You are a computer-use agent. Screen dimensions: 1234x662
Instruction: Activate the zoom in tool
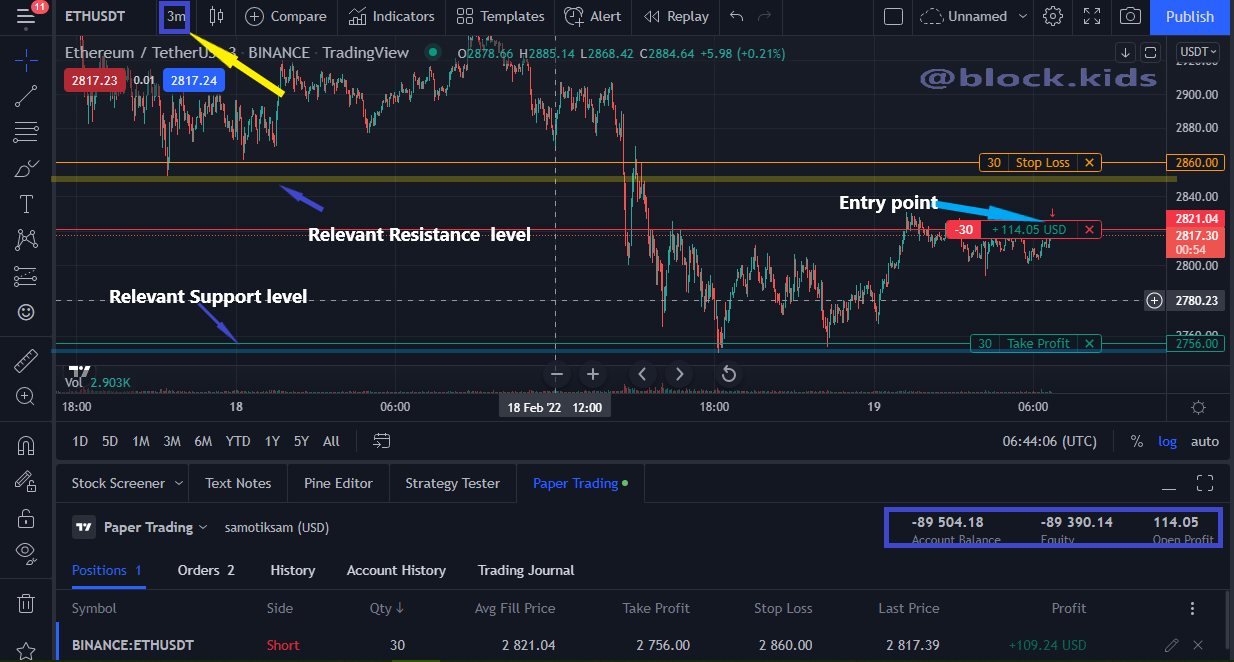(x=26, y=396)
